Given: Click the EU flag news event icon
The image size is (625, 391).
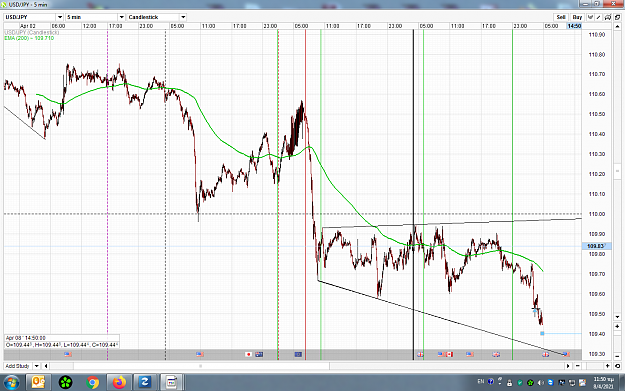Looking at the screenshot, I should coord(298,354).
